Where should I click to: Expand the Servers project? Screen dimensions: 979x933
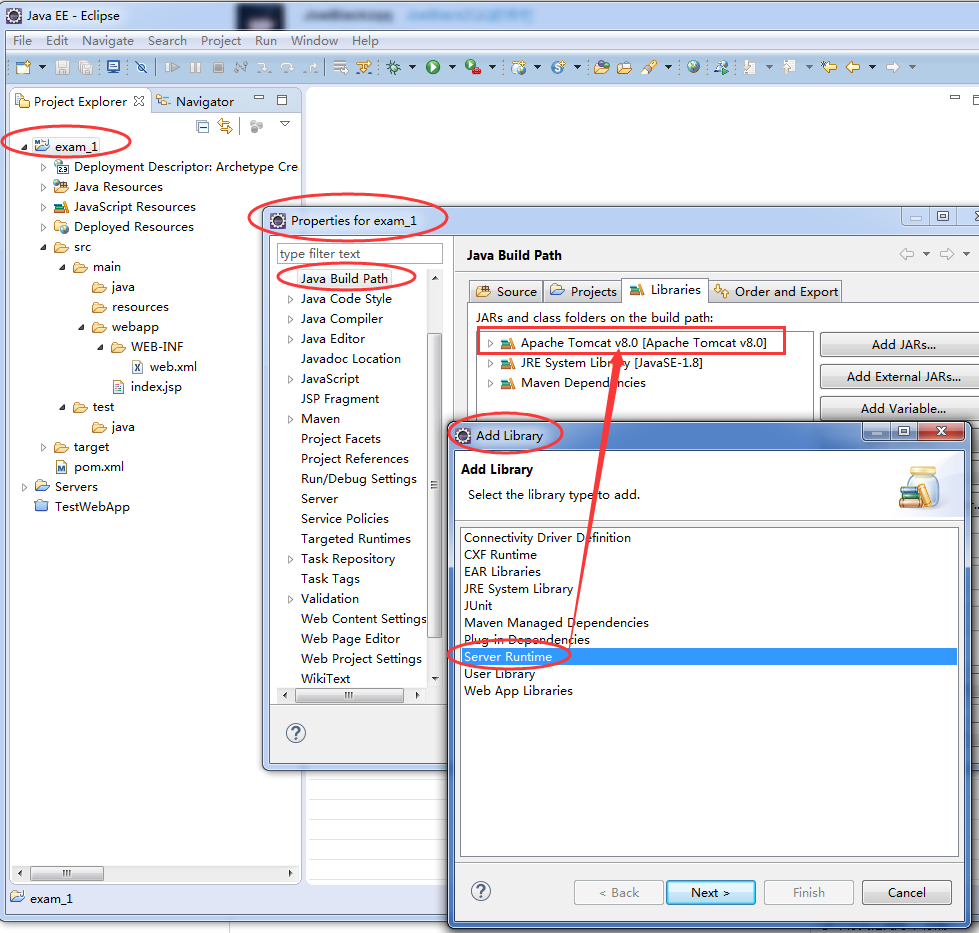coord(24,487)
